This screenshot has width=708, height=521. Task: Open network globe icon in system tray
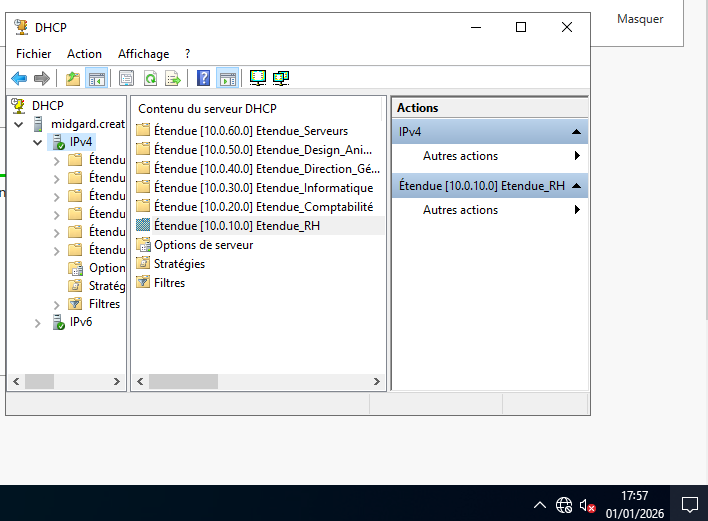[x=564, y=505]
